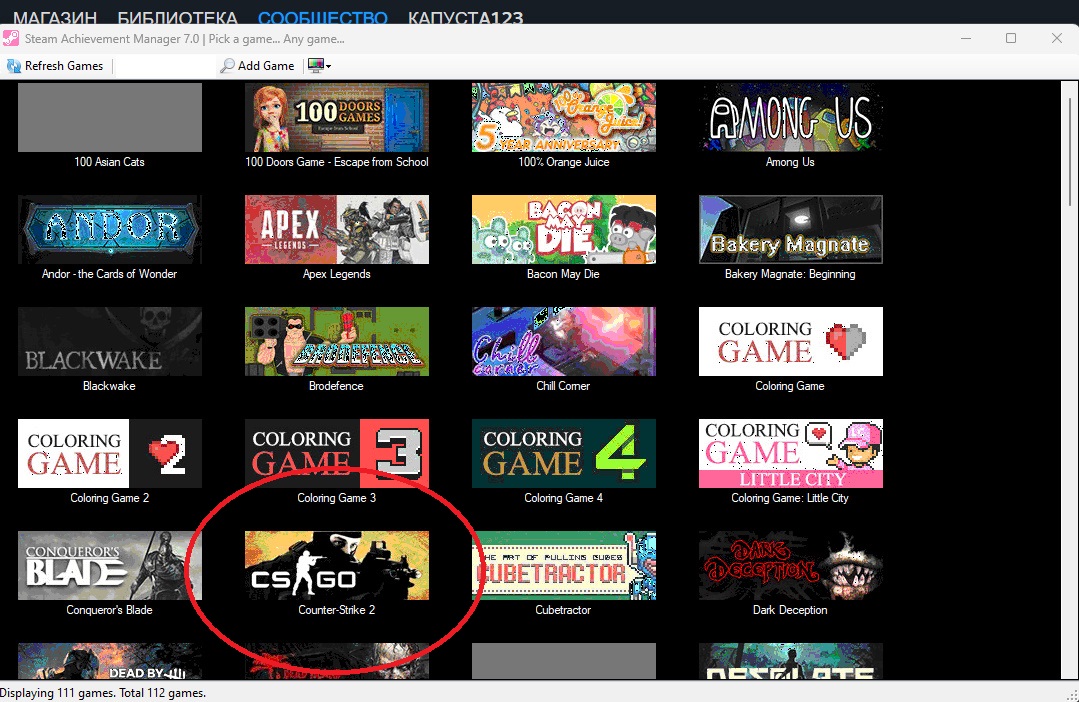Click the 'Apex Legends' caption text
This screenshot has height=702, width=1079.
tap(336, 275)
